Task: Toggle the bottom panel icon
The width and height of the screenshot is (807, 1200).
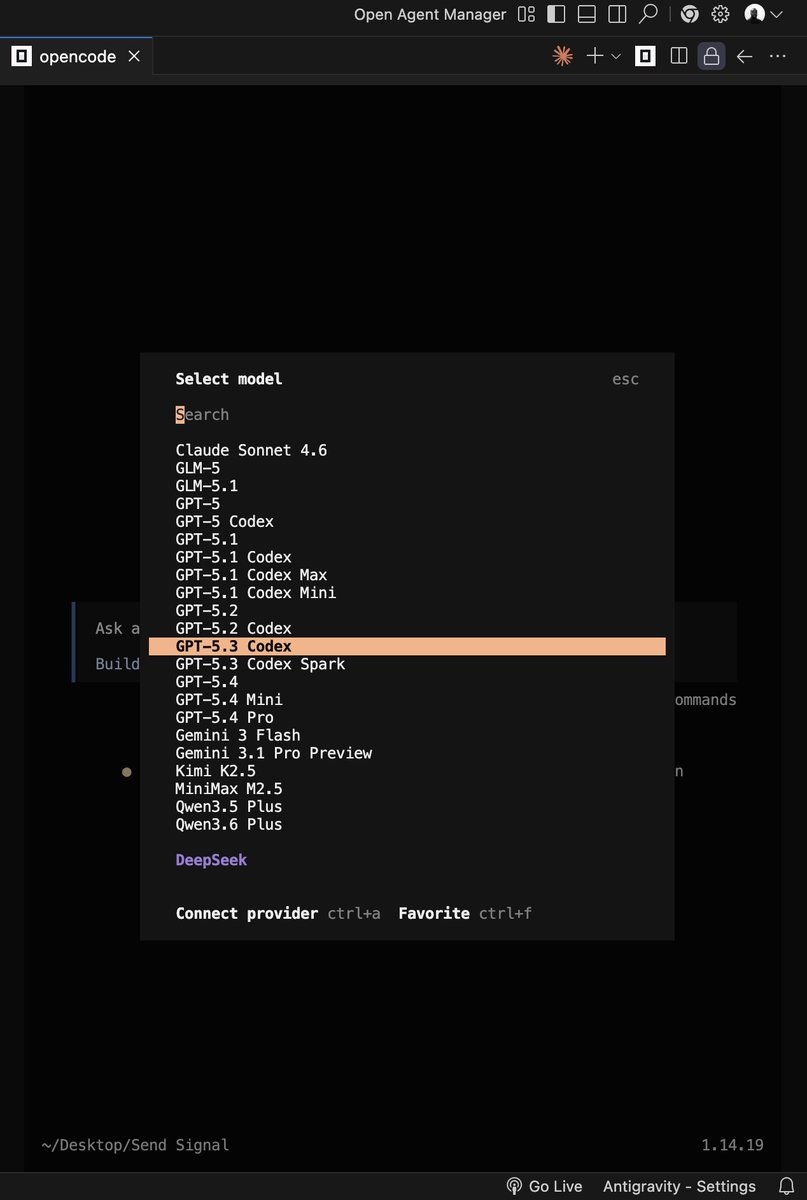Action: point(587,14)
